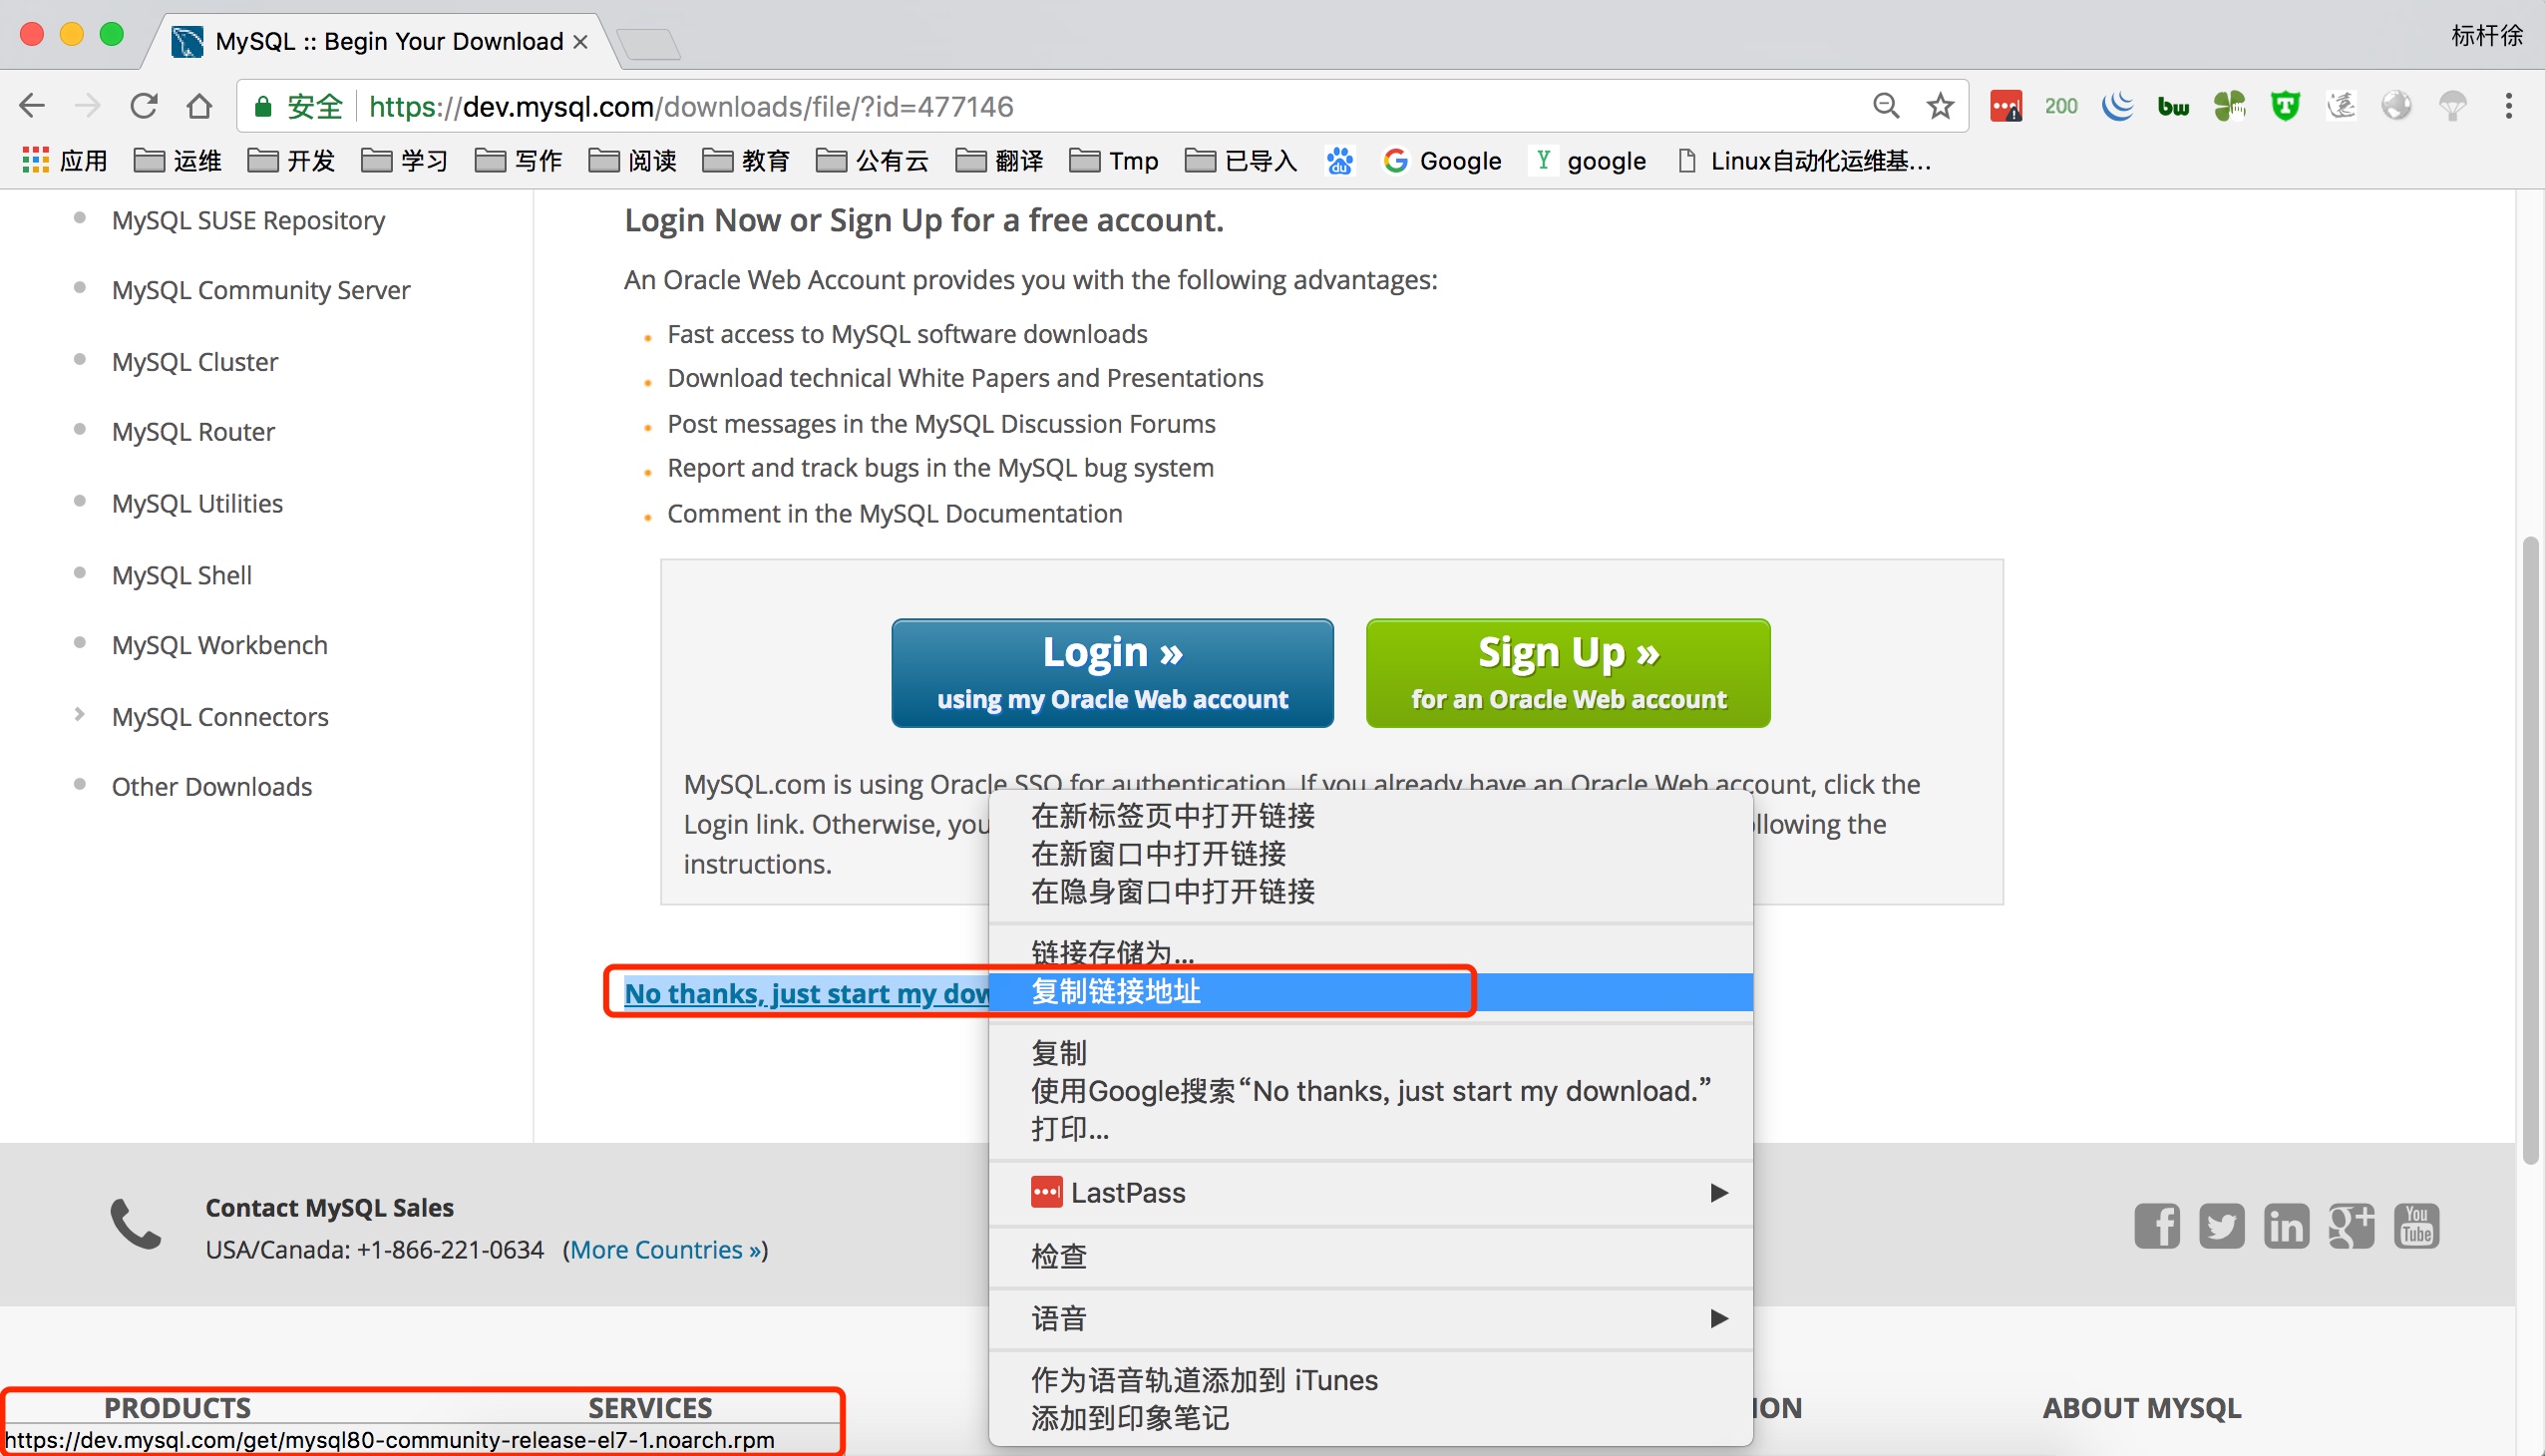Click the Evernote clipper elephant icon
The image size is (2545, 1456).
coord(2229,106)
